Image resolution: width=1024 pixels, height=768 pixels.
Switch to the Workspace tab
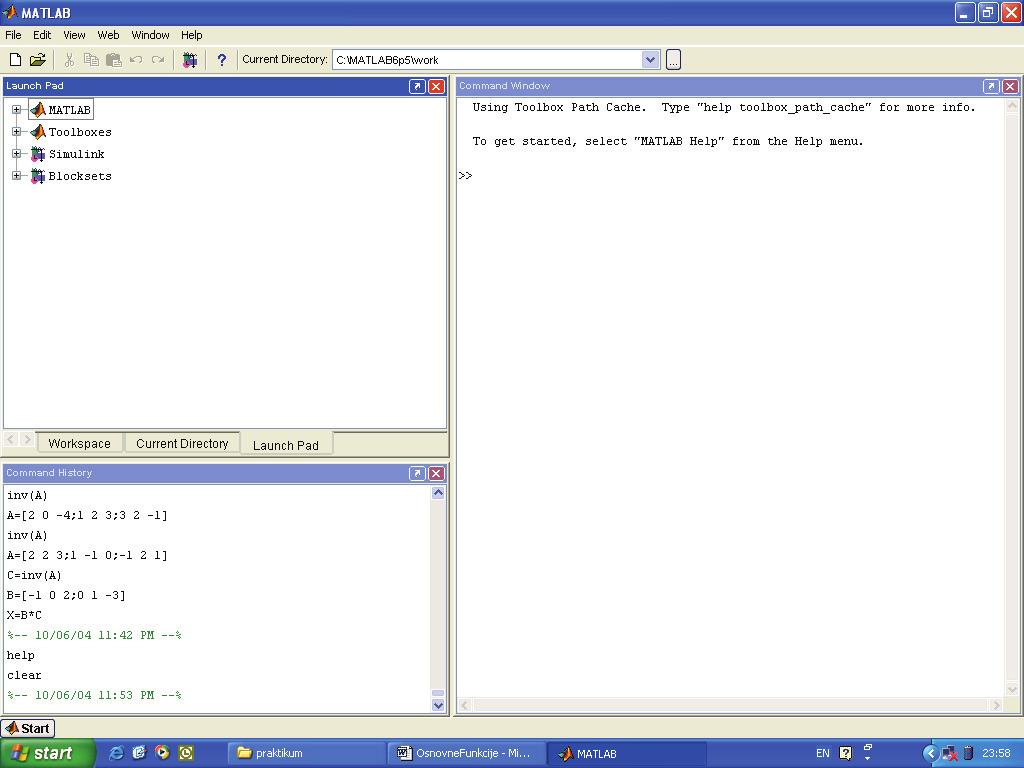pos(79,443)
